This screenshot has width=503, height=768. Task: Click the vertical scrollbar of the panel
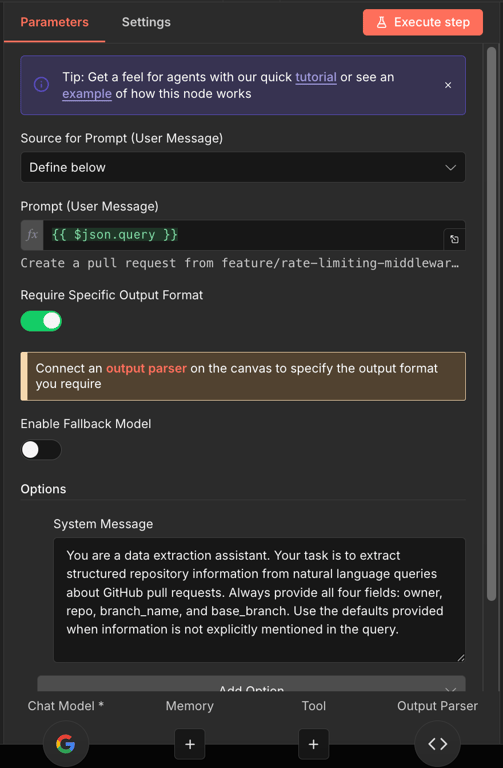point(491,323)
